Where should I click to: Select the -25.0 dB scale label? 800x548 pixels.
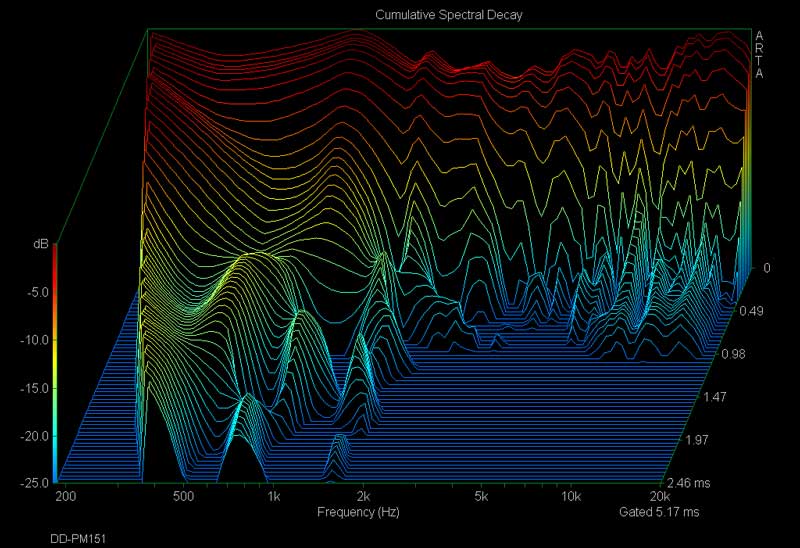click(36, 483)
